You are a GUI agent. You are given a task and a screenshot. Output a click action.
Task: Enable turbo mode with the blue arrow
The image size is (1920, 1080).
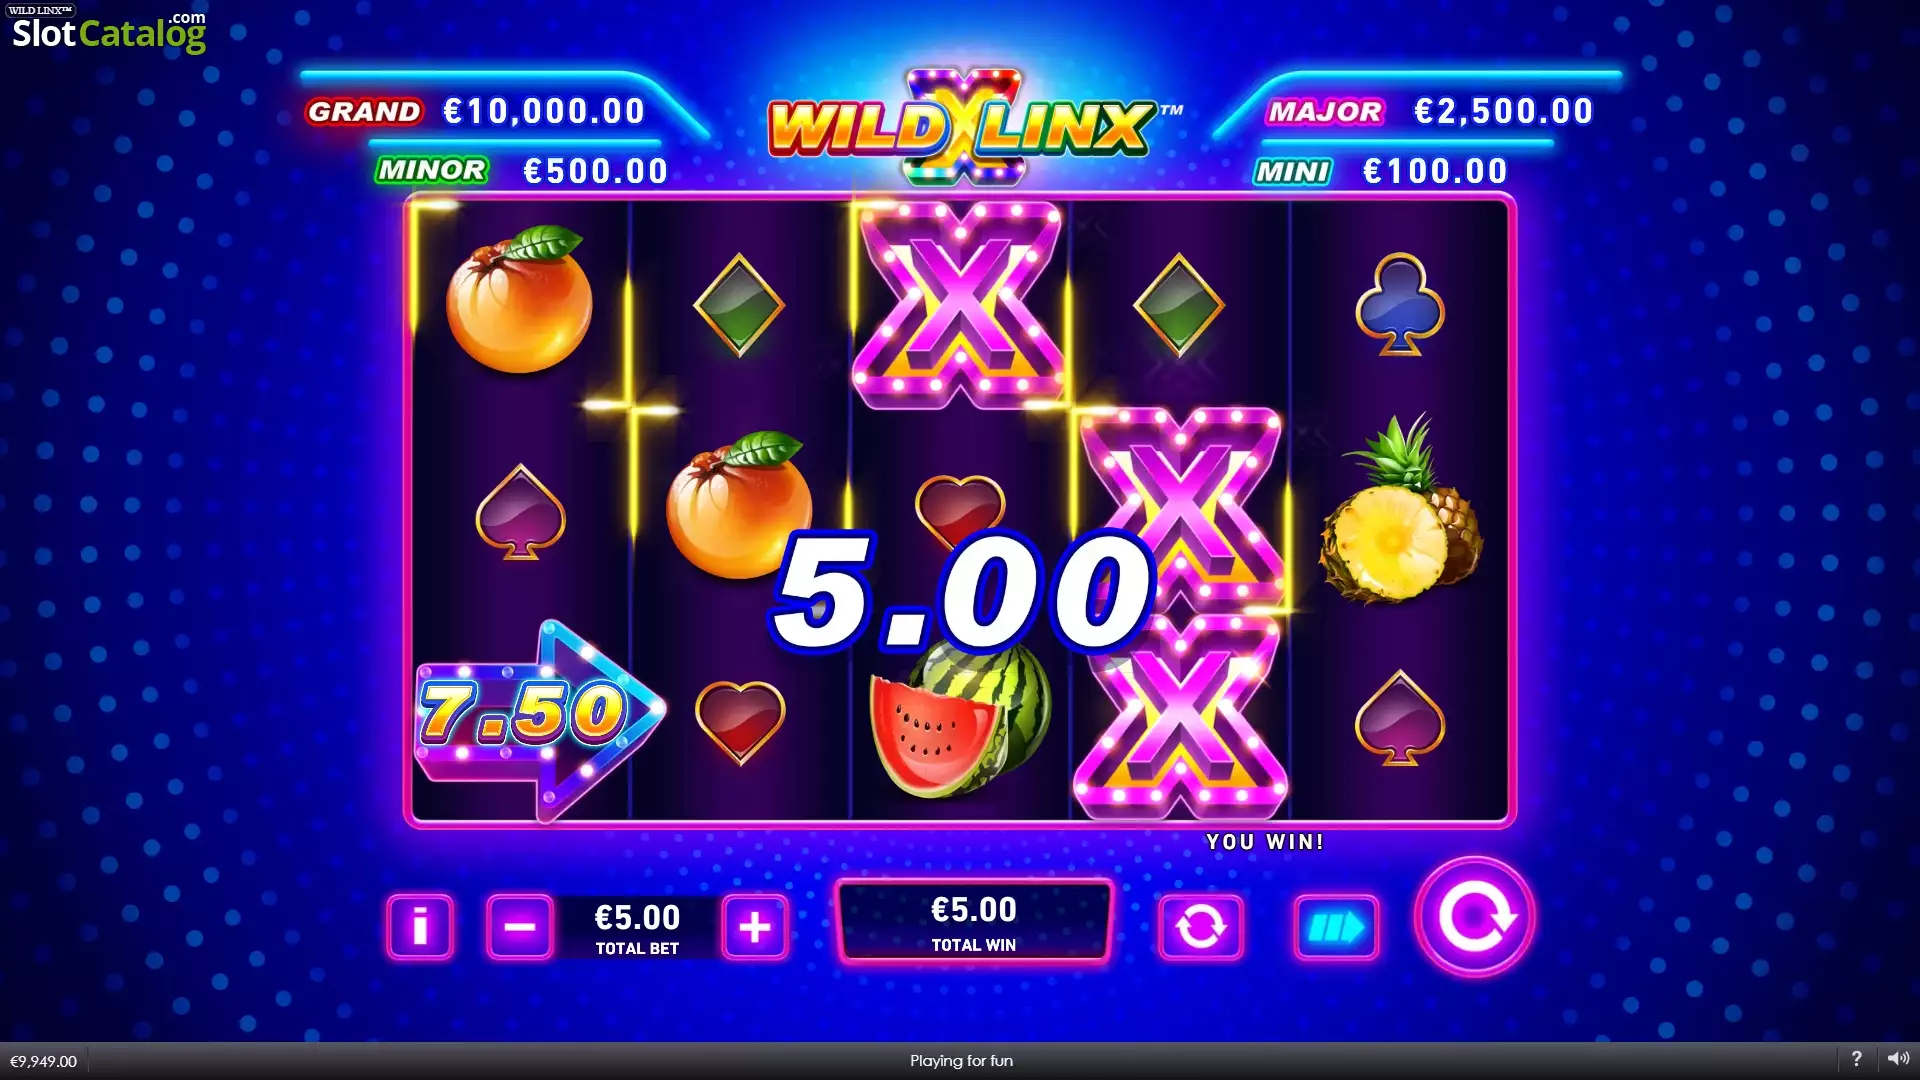tap(1336, 927)
